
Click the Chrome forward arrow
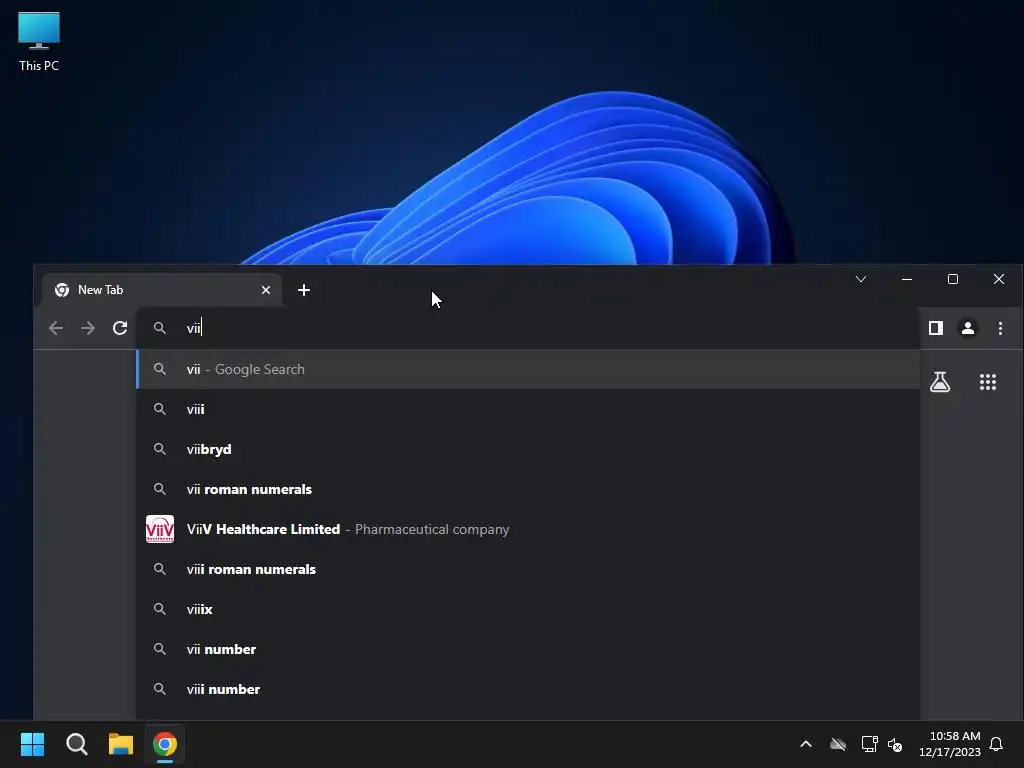88,328
